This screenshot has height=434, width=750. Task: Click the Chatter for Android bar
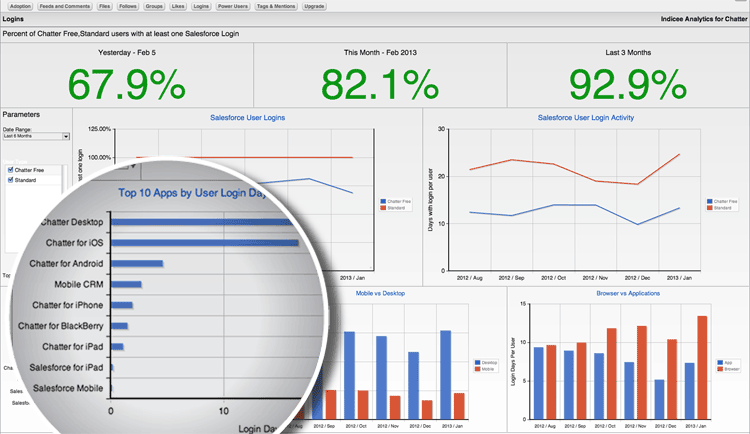point(137,264)
